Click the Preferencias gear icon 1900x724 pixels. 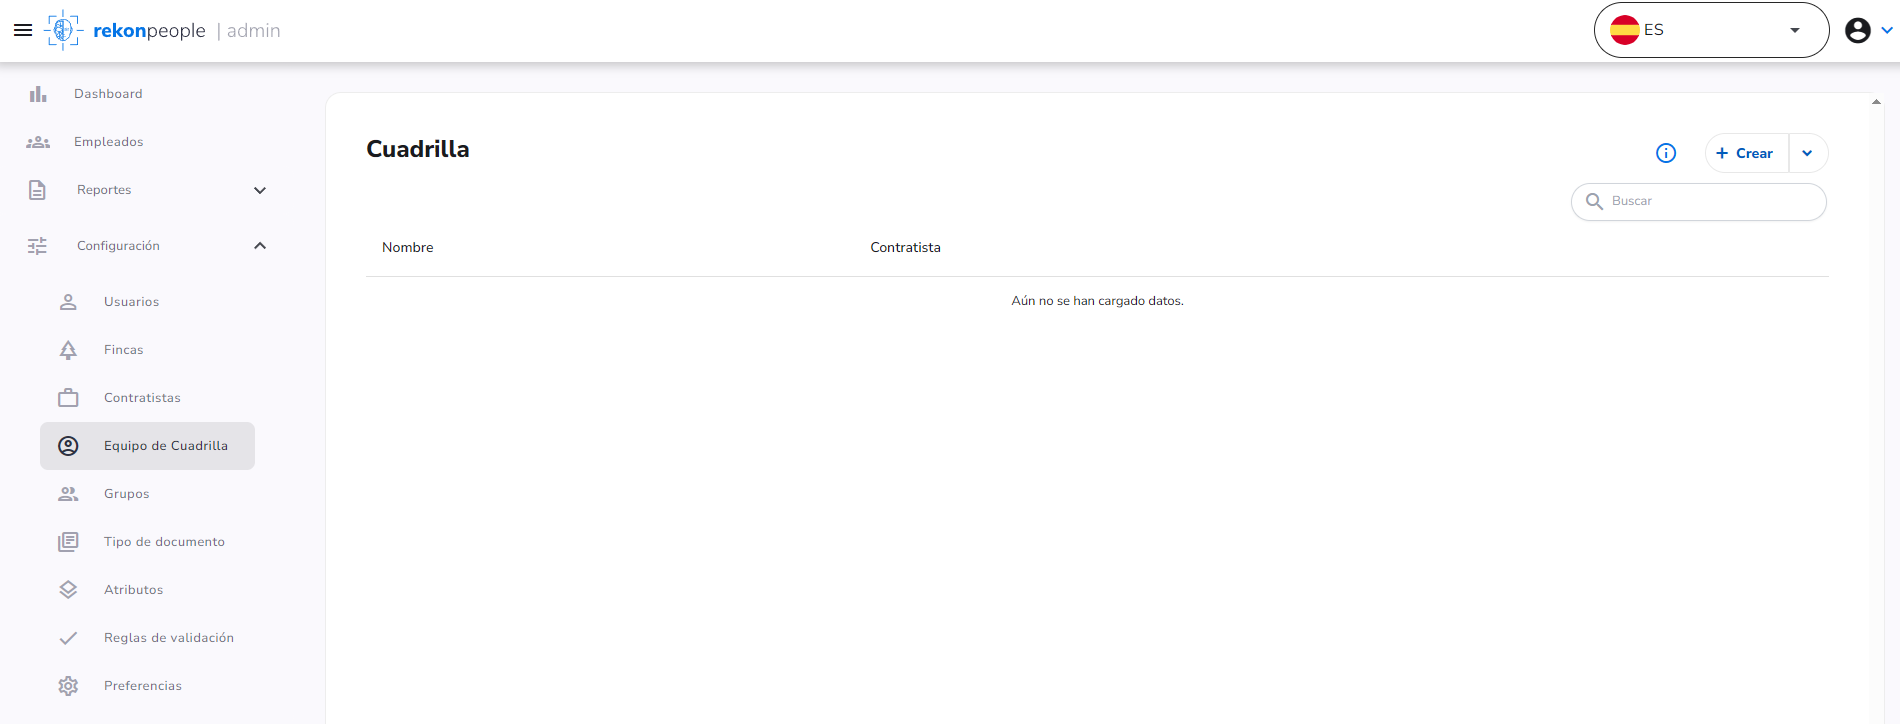point(68,686)
